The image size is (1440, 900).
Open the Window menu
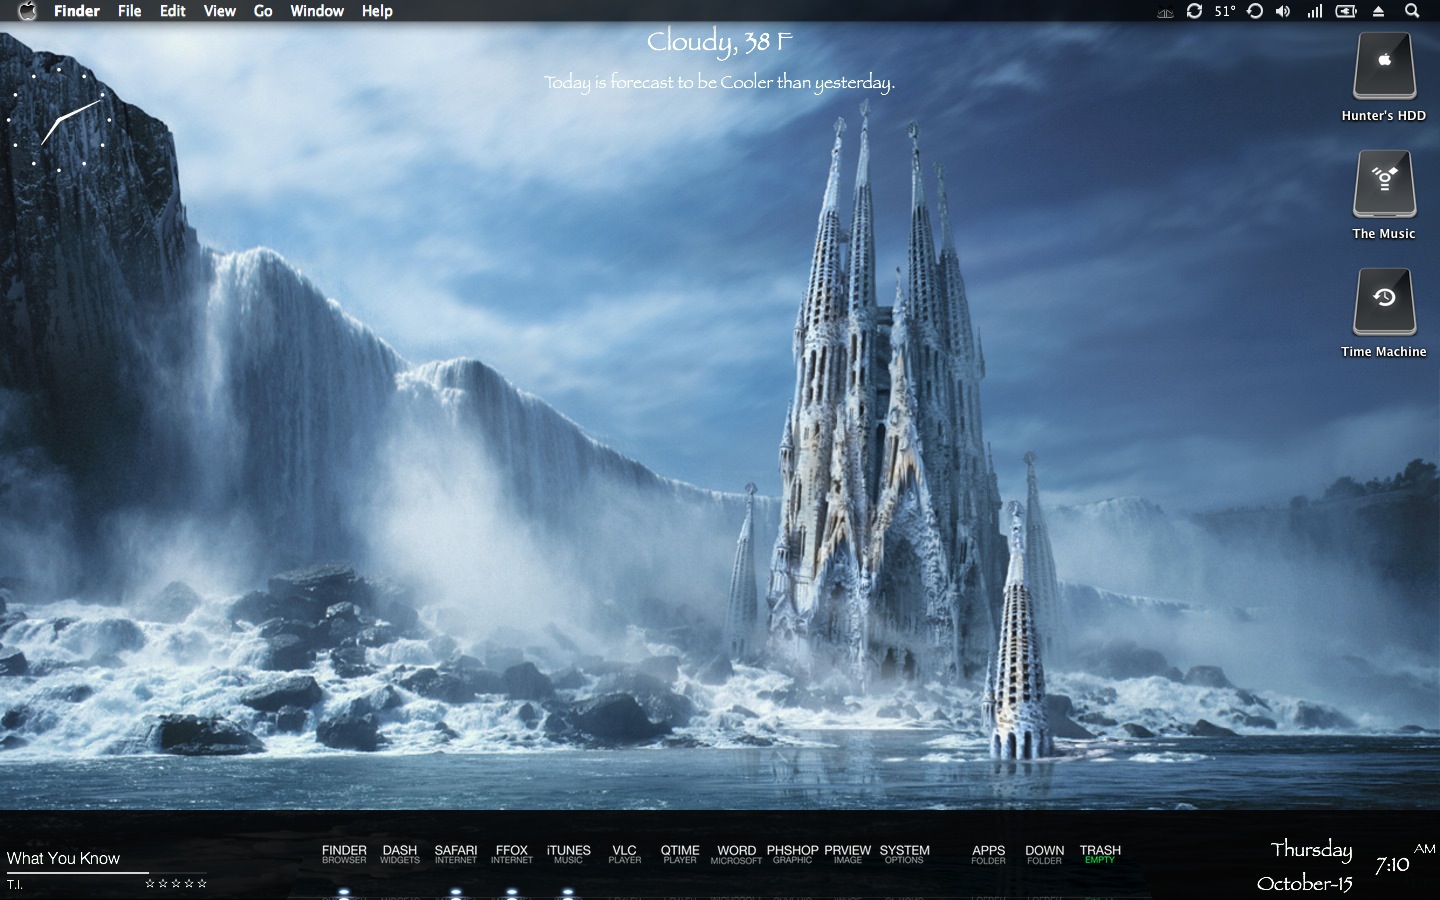pos(317,11)
